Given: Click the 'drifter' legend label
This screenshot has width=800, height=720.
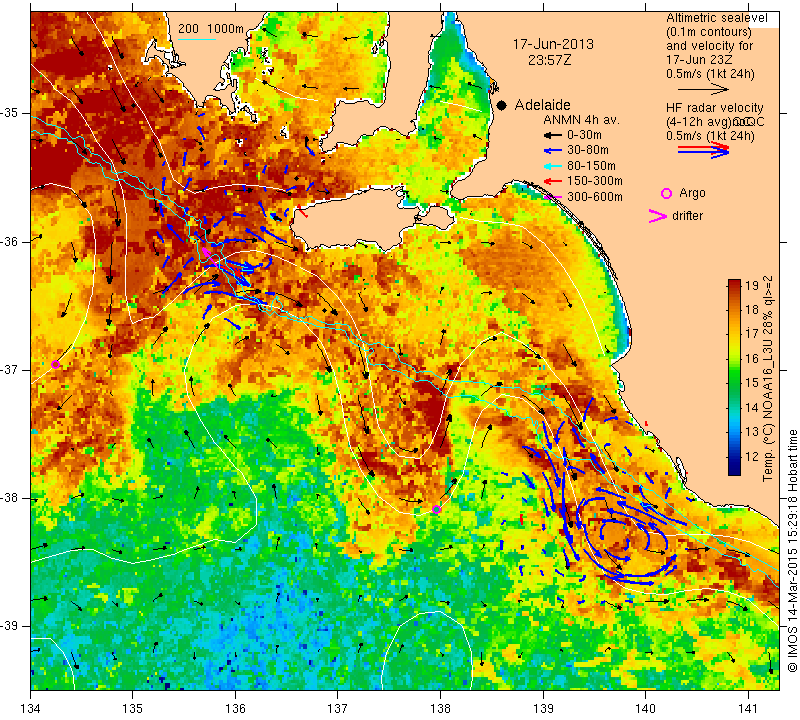Looking at the screenshot, I should pyautogui.click(x=687, y=216).
